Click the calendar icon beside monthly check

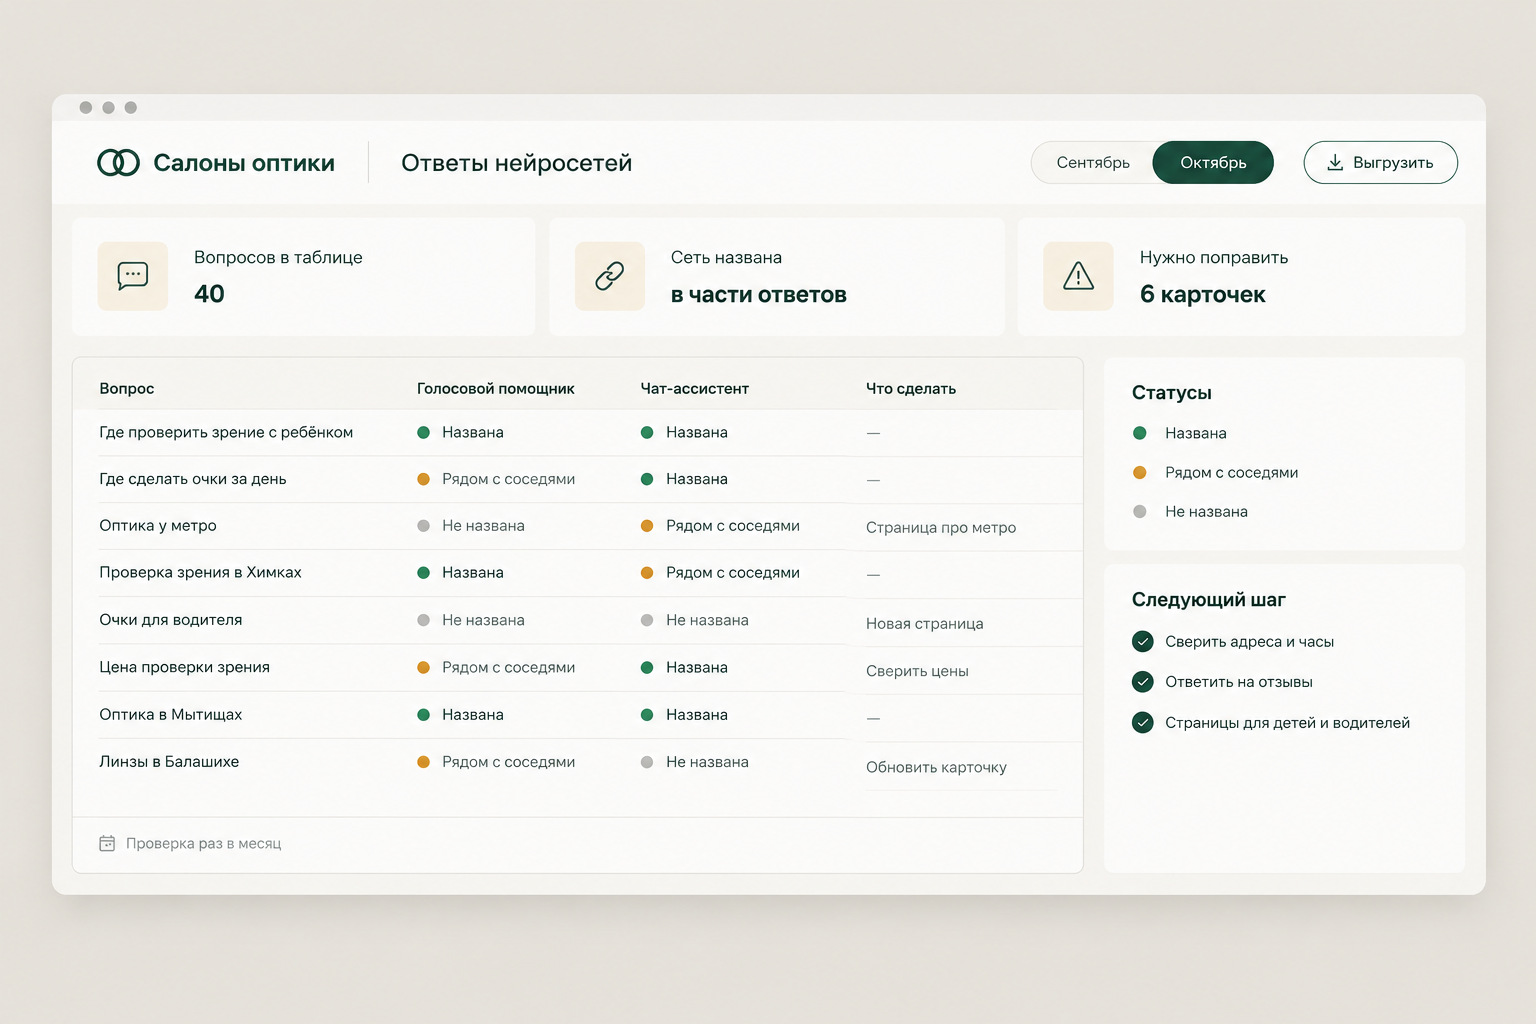pyautogui.click(x=107, y=844)
